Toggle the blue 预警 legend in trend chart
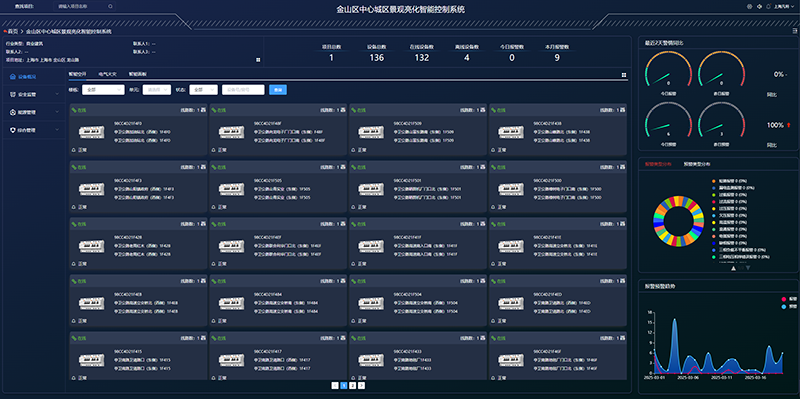This screenshot has height=399, width=800. click(788, 307)
